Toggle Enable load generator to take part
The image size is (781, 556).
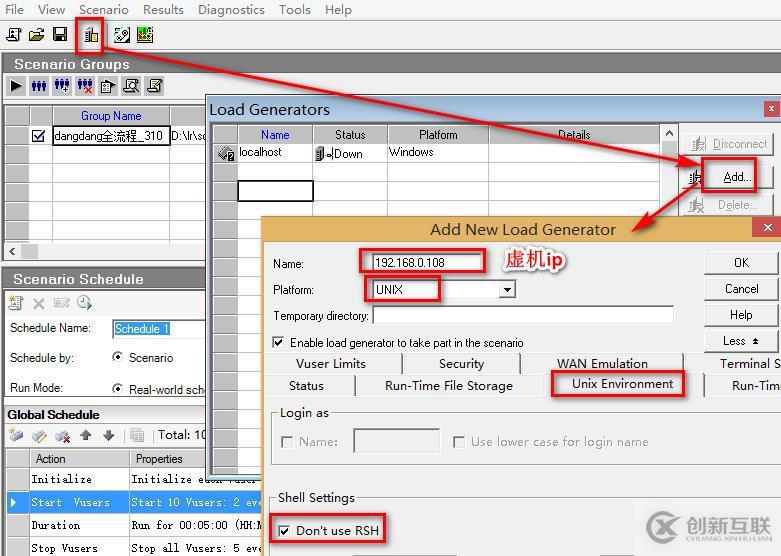(x=278, y=343)
